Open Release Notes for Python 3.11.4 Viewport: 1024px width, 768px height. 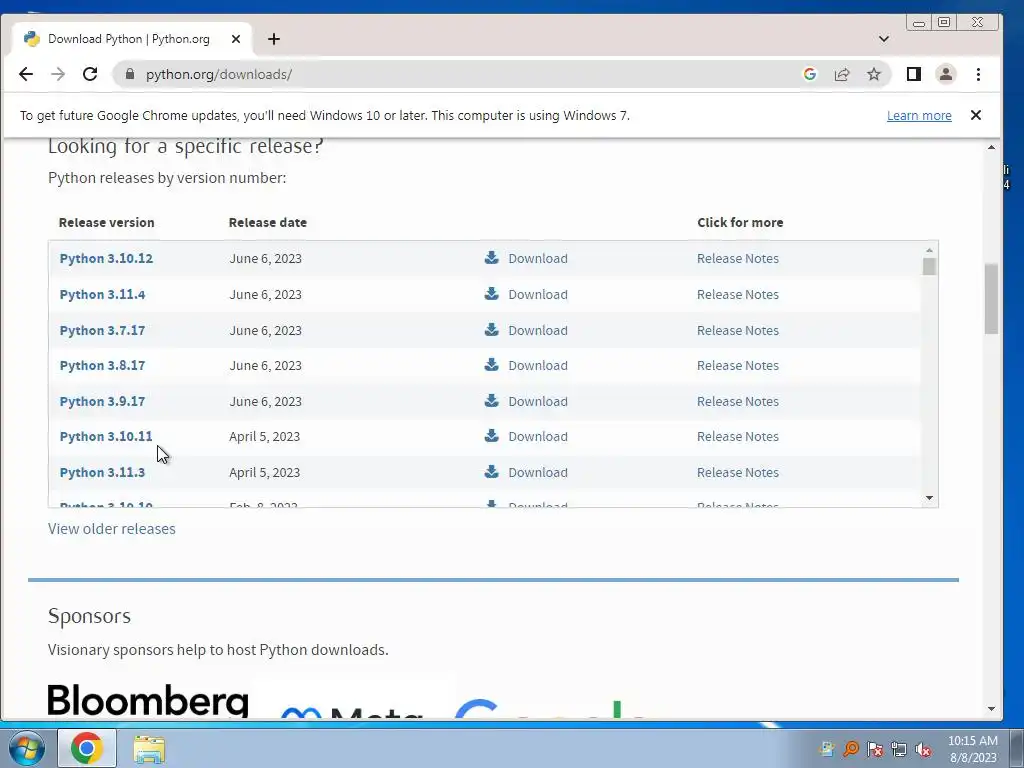click(737, 295)
